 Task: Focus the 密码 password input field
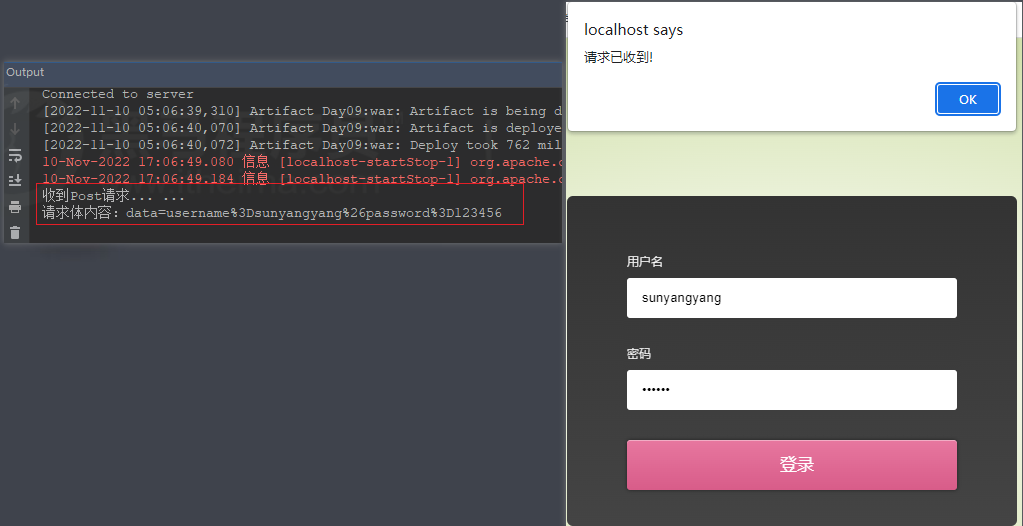[791, 390]
